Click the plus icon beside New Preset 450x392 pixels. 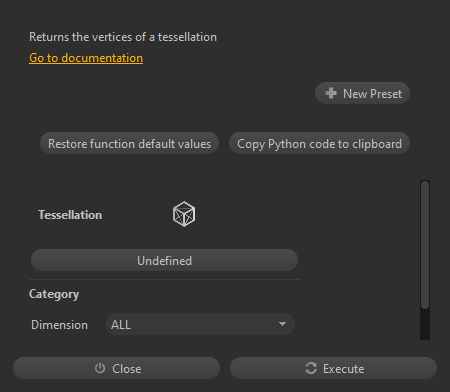(331, 93)
